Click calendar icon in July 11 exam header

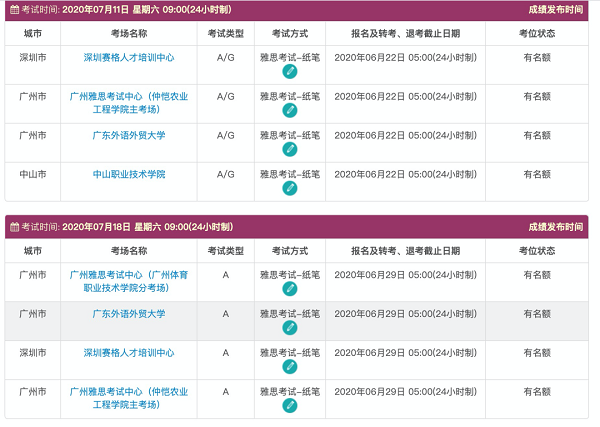(14, 10)
